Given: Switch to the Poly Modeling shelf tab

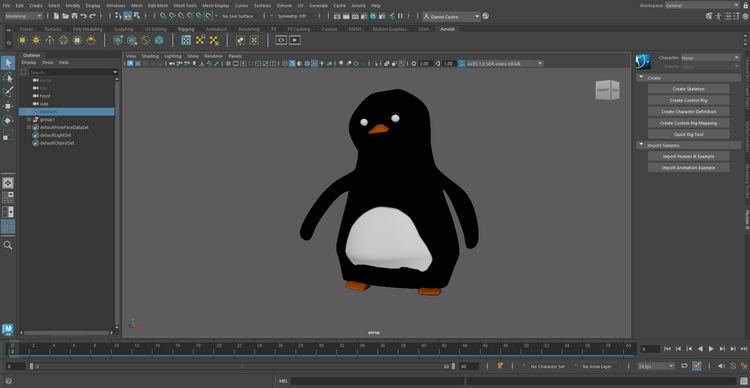Looking at the screenshot, I should coord(88,29).
